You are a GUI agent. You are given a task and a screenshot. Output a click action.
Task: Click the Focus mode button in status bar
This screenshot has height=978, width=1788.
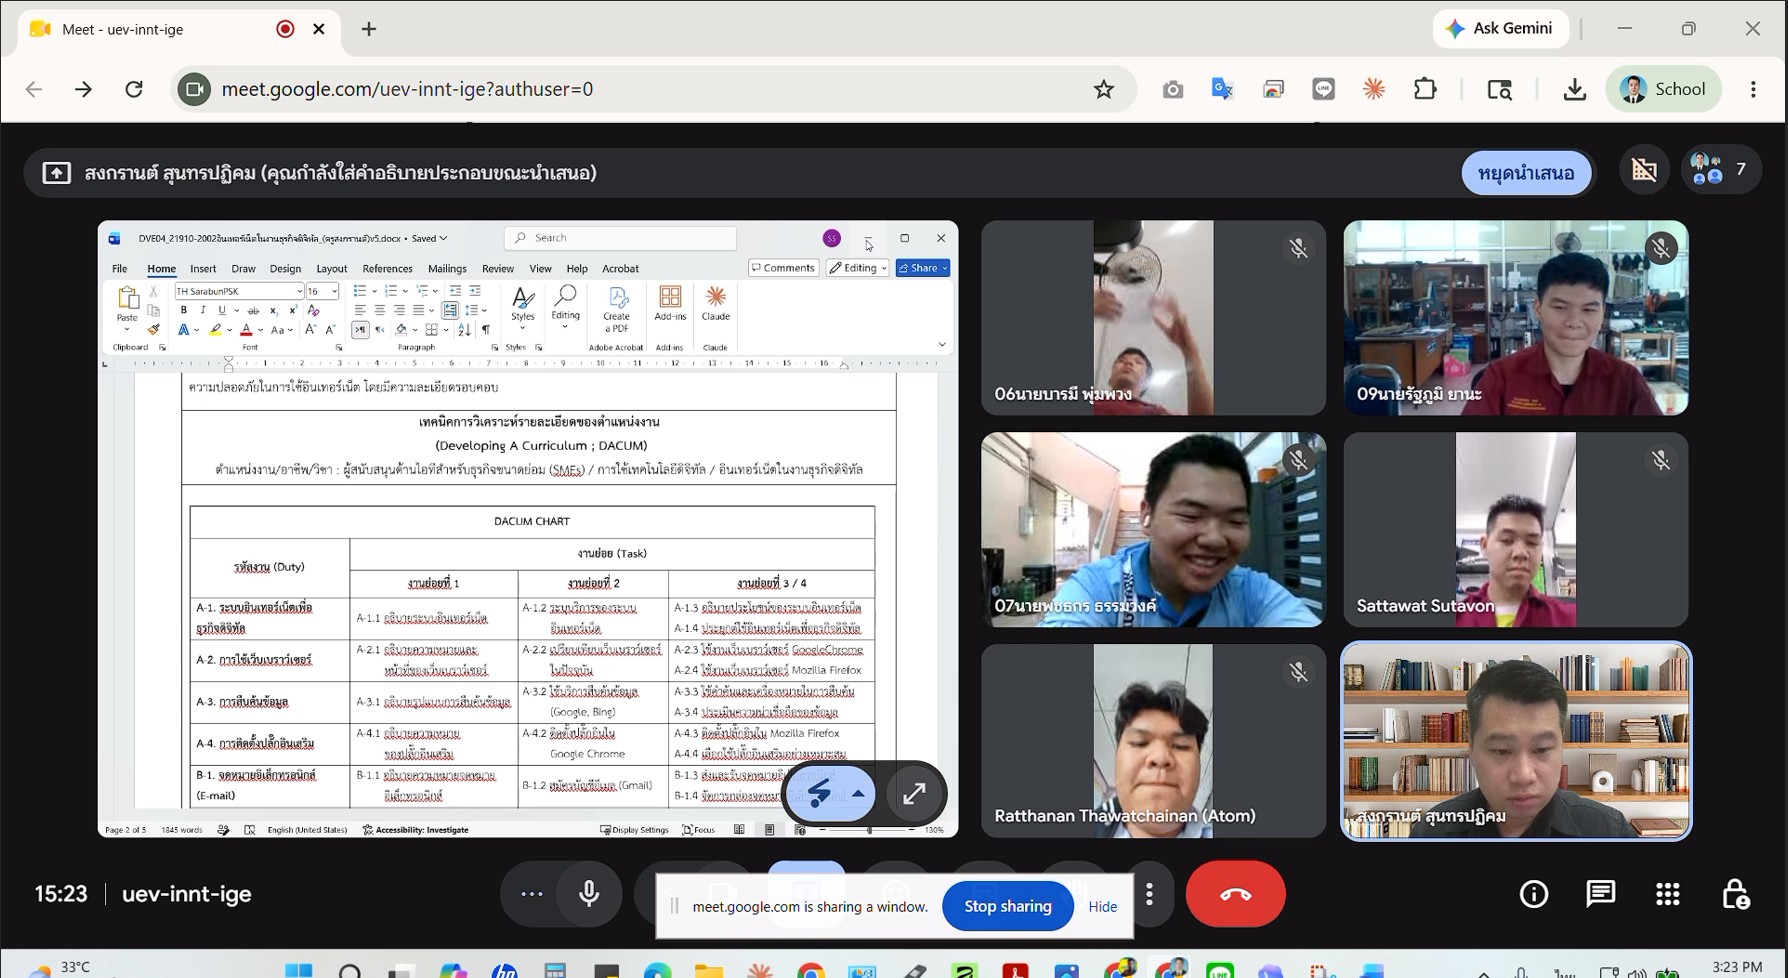(x=699, y=830)
